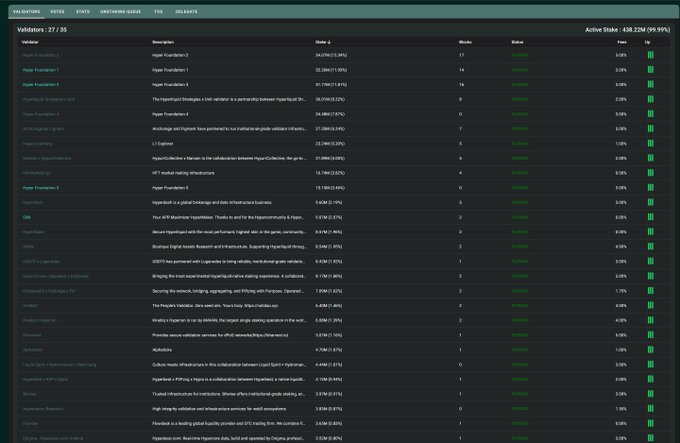This screenshot has height=443, width=680.
Task: Open Hyper Foundation 2 validator link
Action: click(x=40, y=55)
